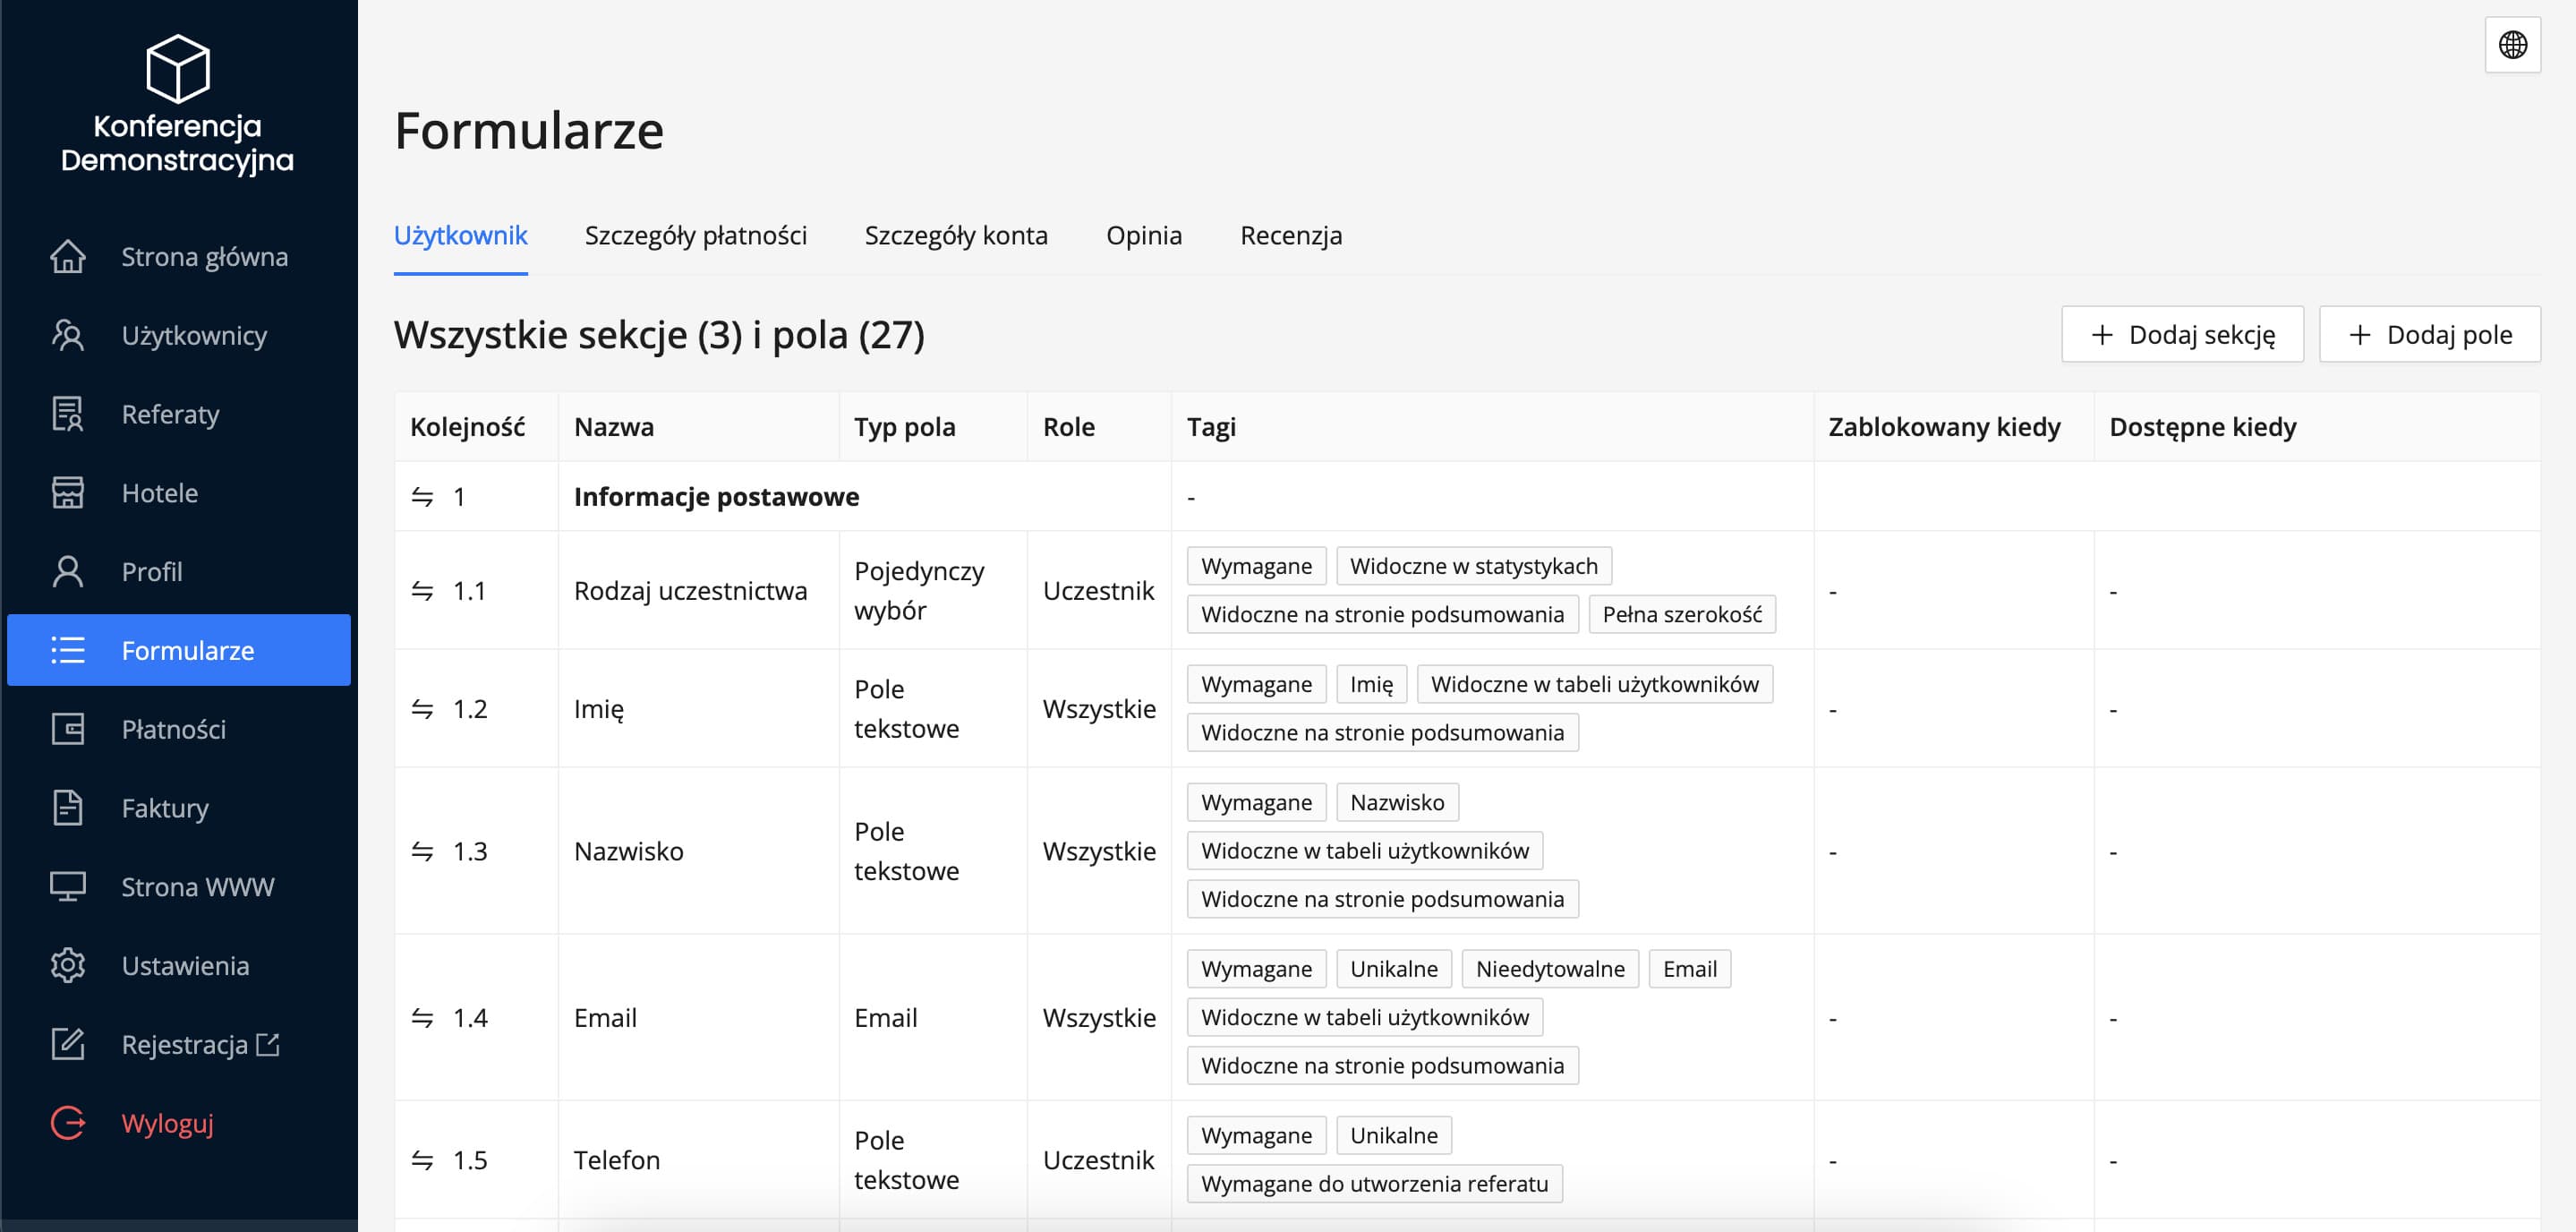
Task: Click the reorder icon on the Telefon row
Action: [x=422, y=1159]
